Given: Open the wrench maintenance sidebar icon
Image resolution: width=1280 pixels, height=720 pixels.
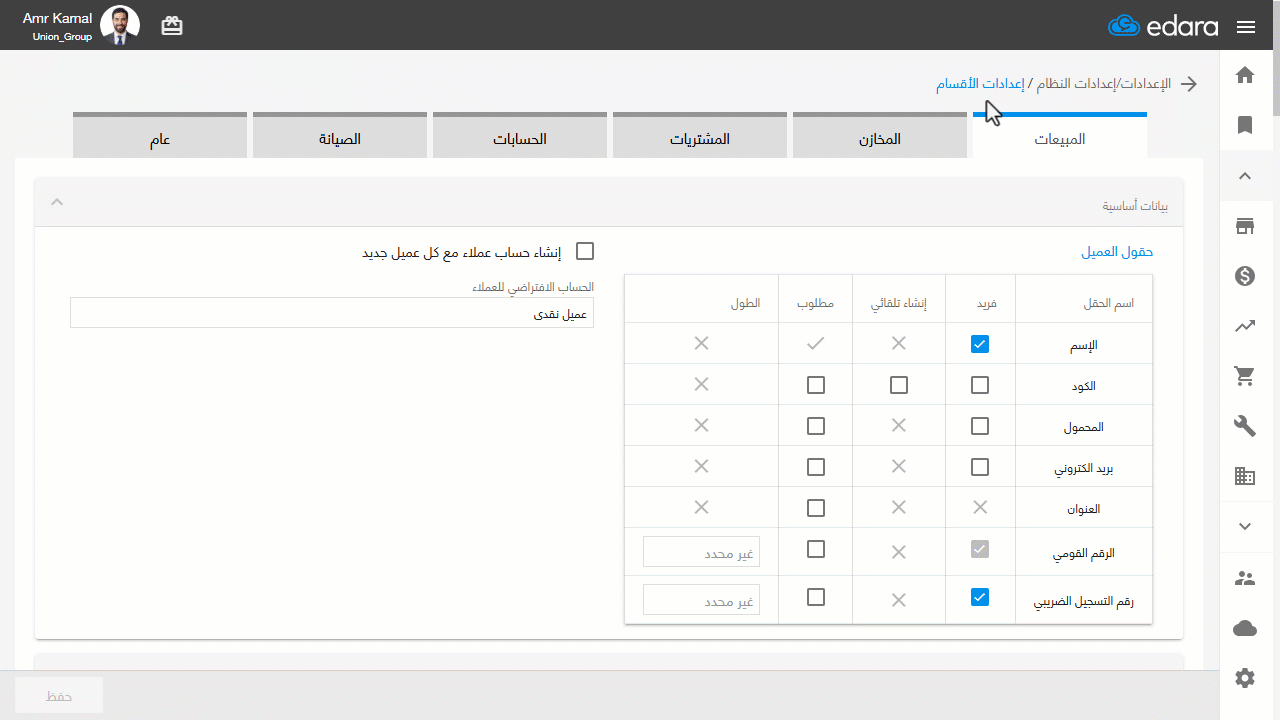Looking at the screenshot, I should [1245, 427].
